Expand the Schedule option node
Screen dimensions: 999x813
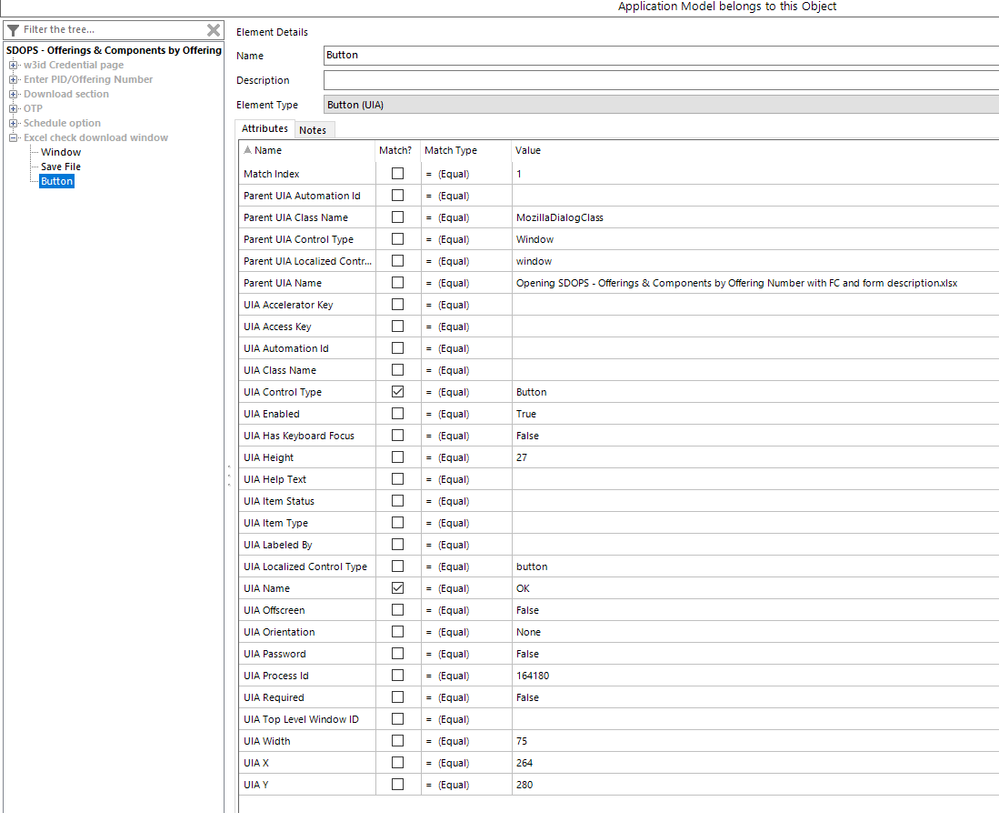13,124
